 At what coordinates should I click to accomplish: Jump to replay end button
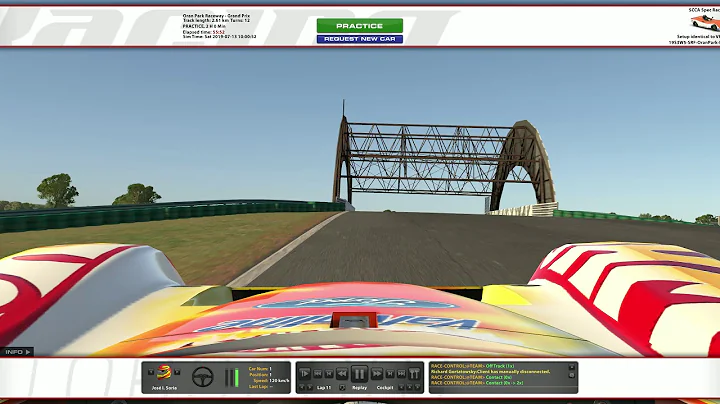click(x=402, y=374)
